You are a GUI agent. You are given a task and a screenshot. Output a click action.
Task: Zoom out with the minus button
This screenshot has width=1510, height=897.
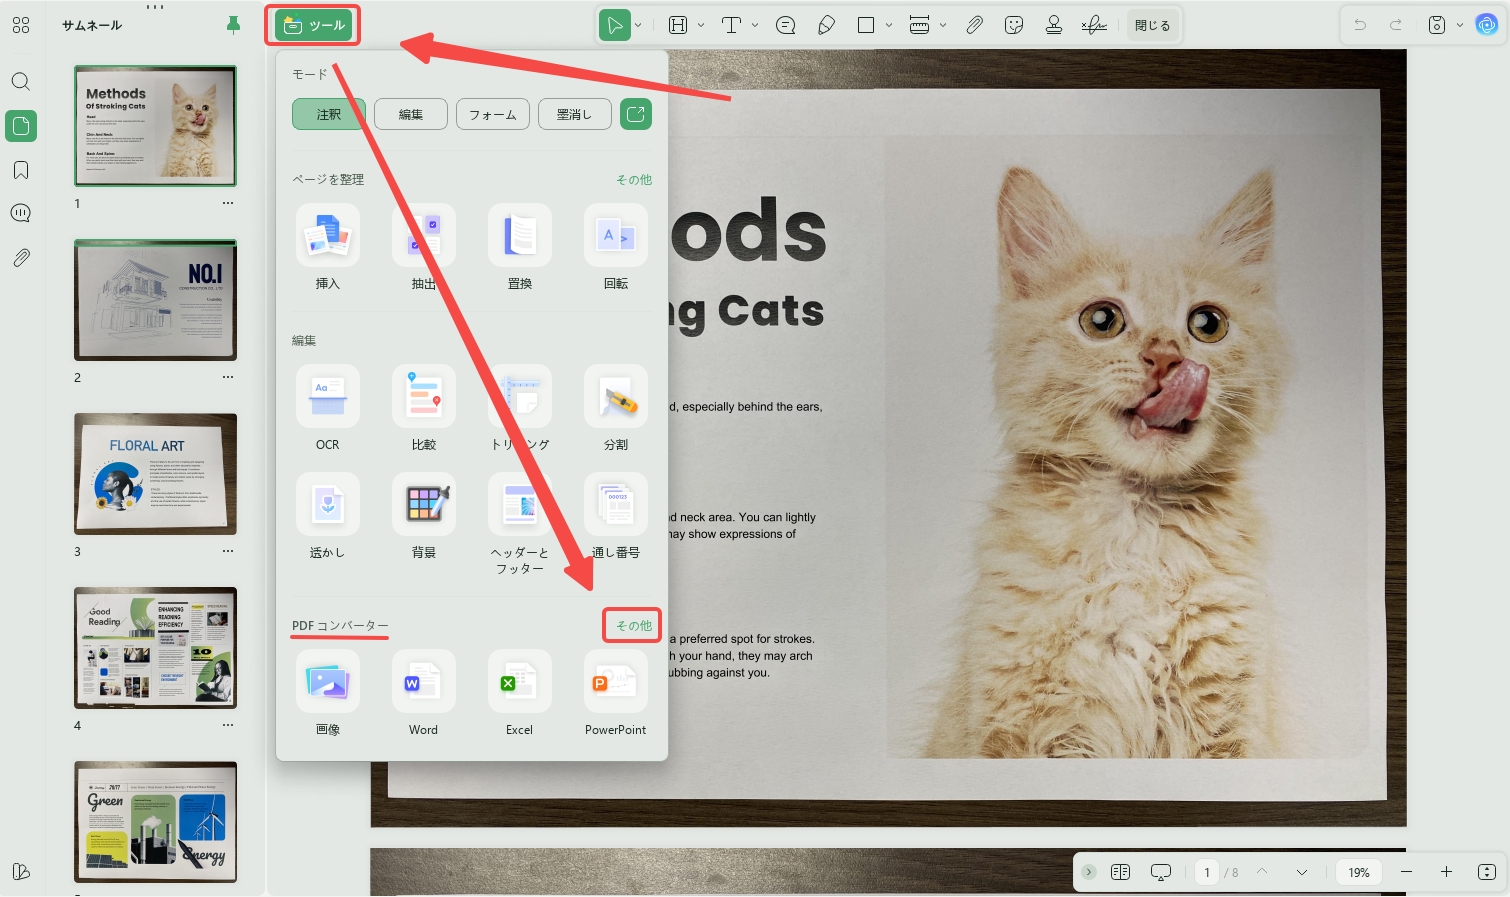(x=1406, y=872)
